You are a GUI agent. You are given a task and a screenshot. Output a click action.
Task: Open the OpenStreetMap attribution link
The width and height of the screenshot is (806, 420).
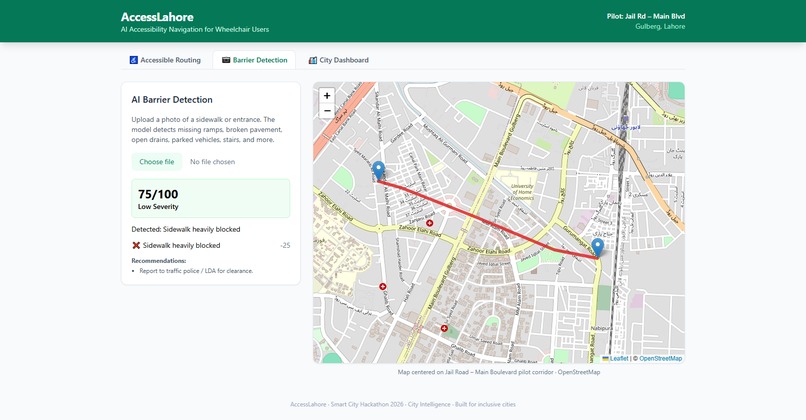(x=661, y=358)
